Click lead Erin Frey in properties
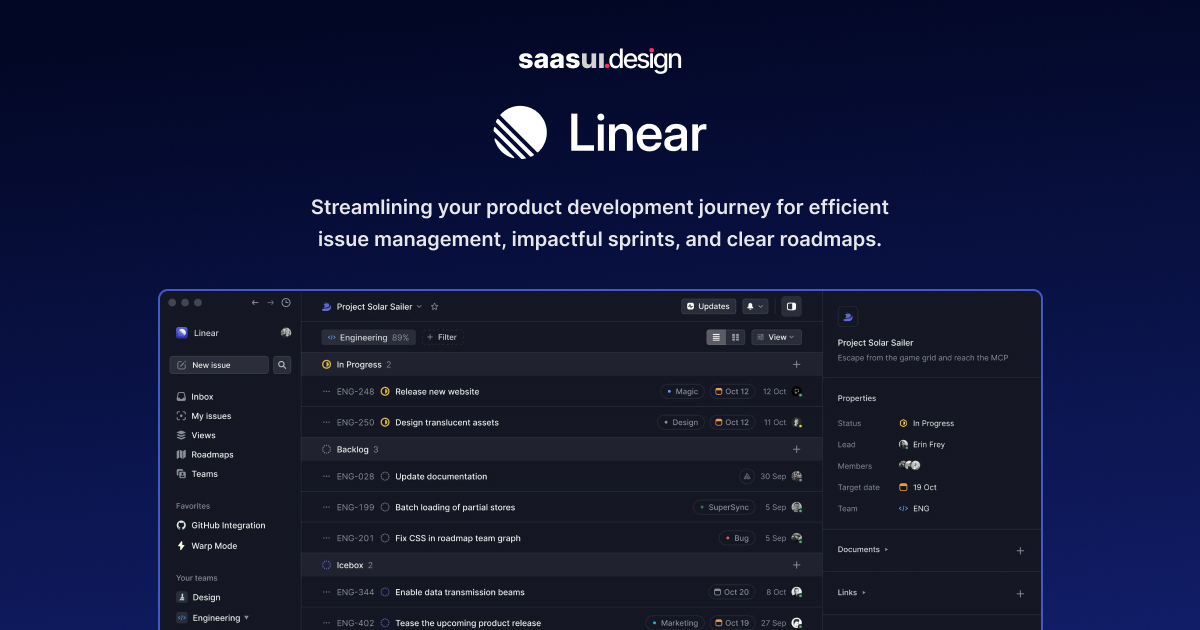 pyautogui.click(x=921, y=445)
